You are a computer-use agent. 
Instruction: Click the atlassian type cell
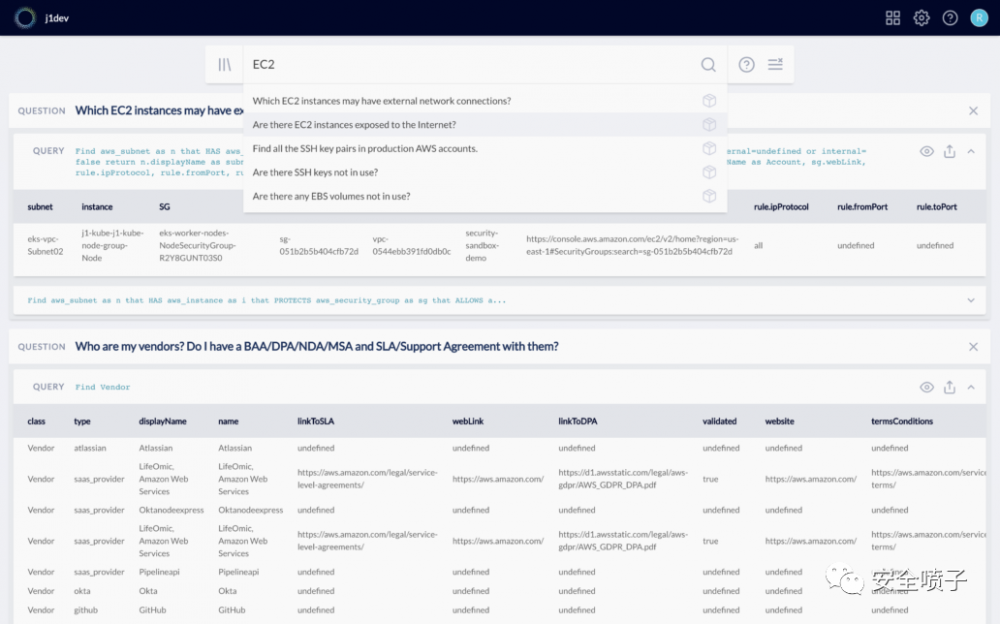click(90, 448)
